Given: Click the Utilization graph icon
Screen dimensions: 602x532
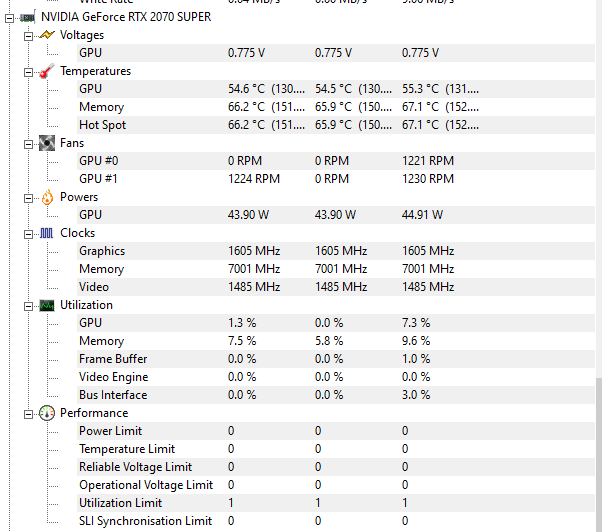Looking at the screenshot, I should [47, 306].
